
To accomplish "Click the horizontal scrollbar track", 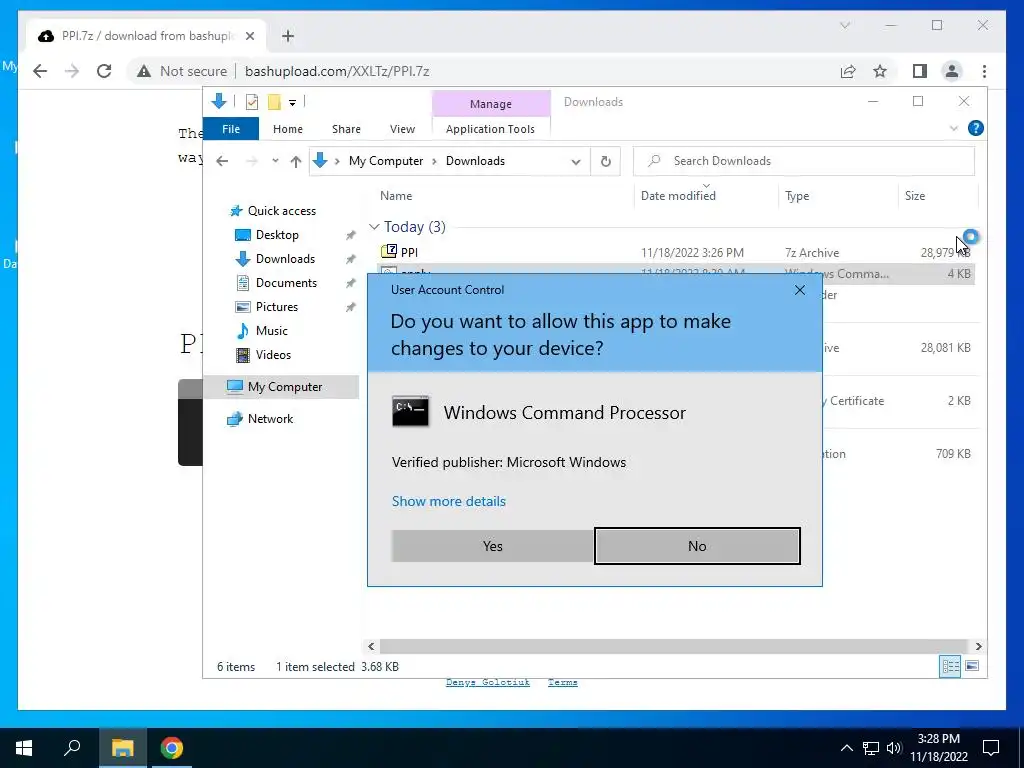I will pos(674,647).
